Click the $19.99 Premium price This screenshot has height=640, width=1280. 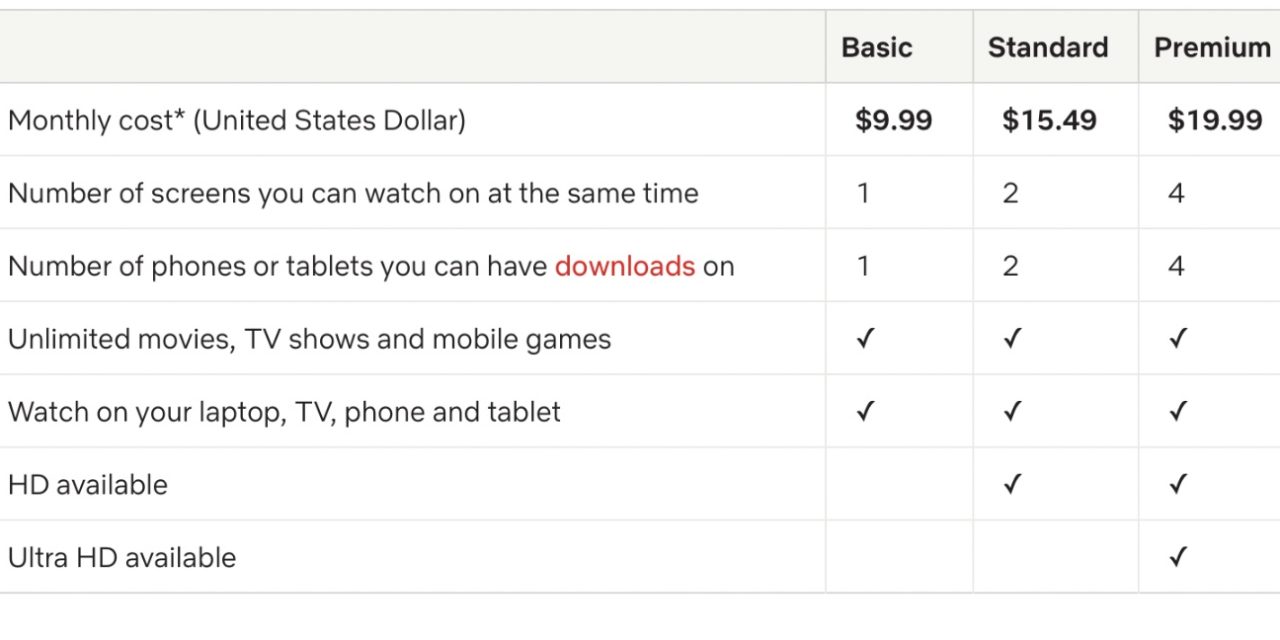click(x=1215, y=120)
